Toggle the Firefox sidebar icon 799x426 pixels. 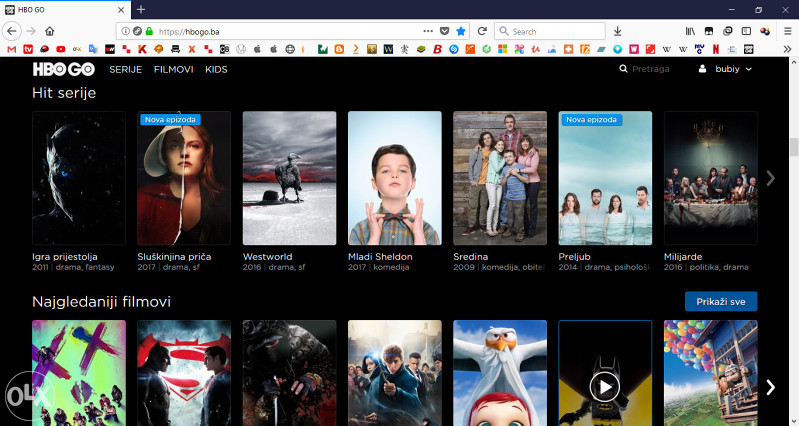746,31
